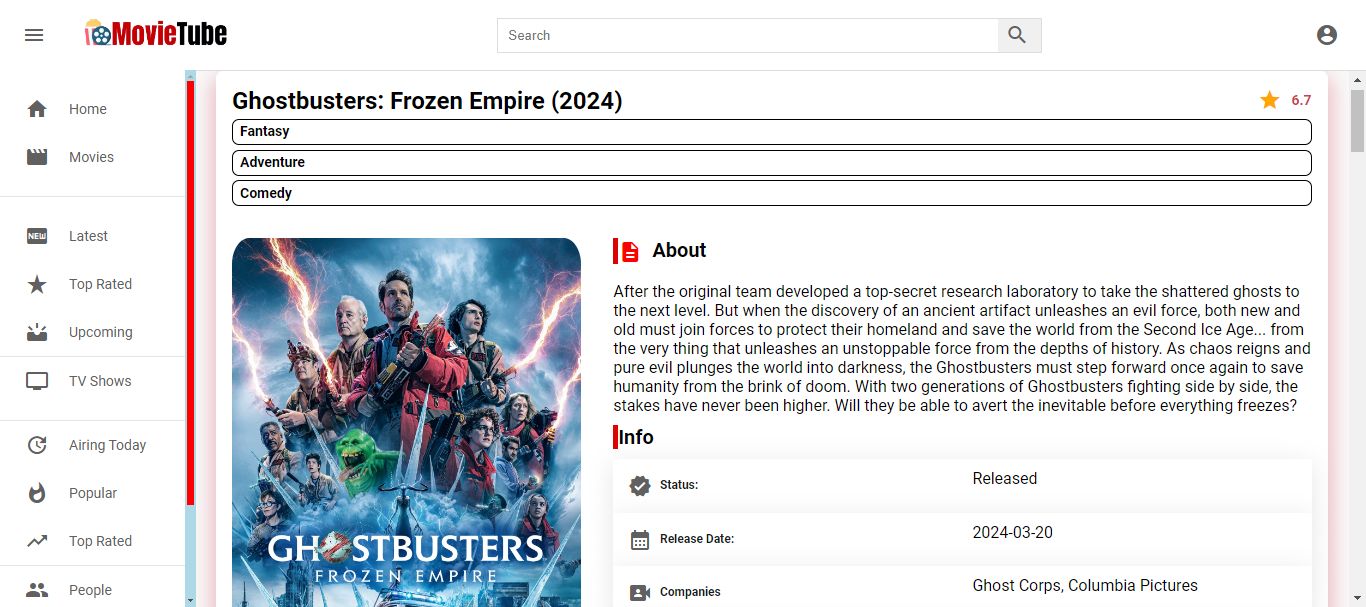
Task: Click the date '2024-03-20'
Action: [x=1013, y=532]
